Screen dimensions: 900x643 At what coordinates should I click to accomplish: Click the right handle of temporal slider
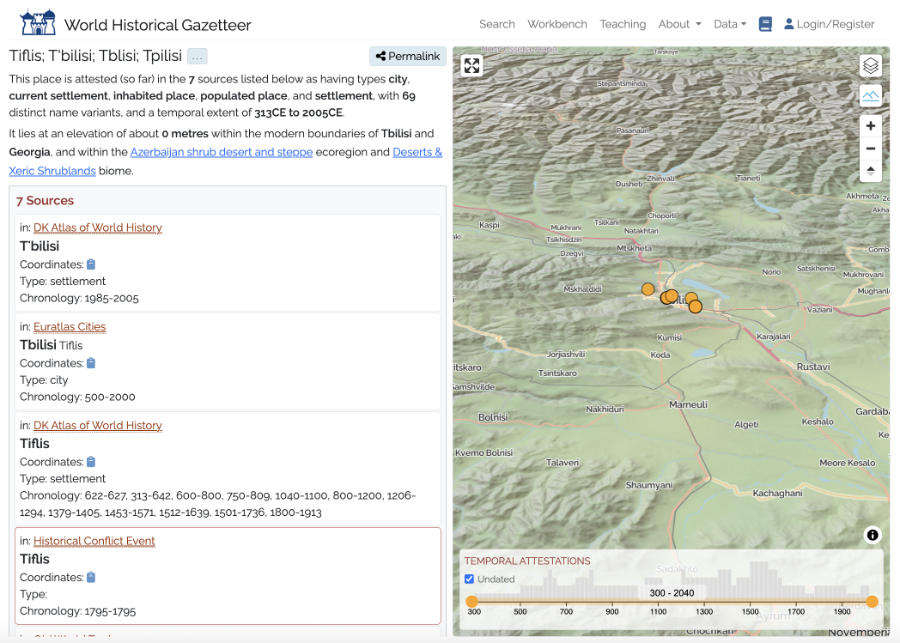[x=872, y=601]
